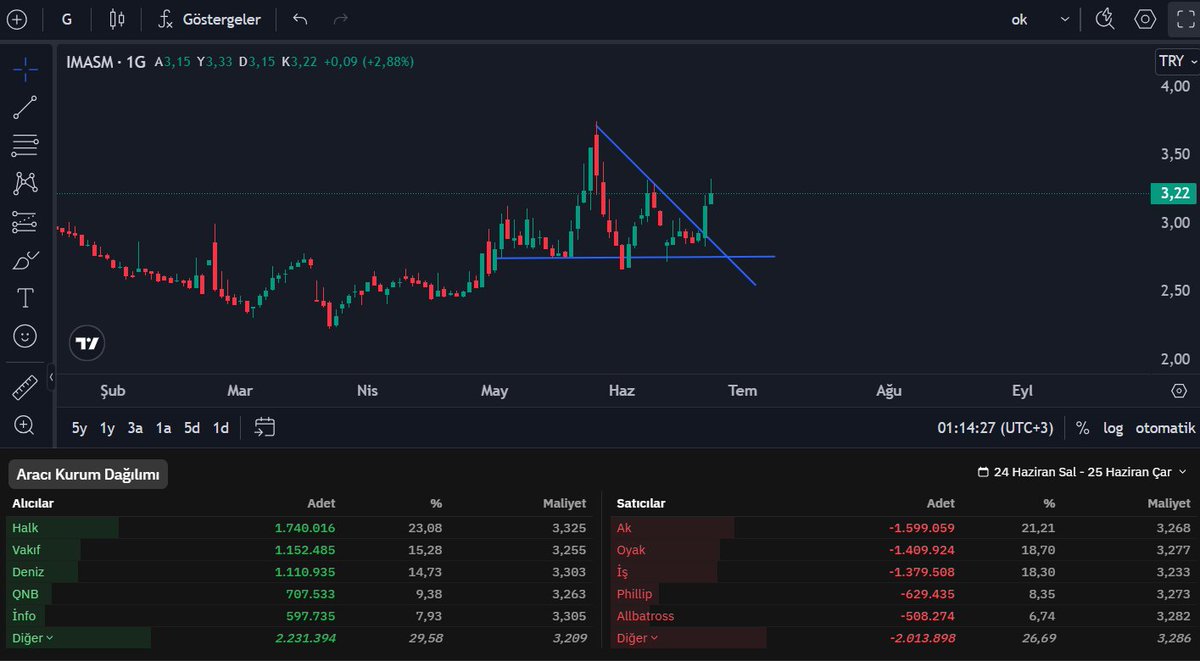This screenshot has height=661, width=1200.
Task: Set chart range to 1y
Action: tap(106, 428)
